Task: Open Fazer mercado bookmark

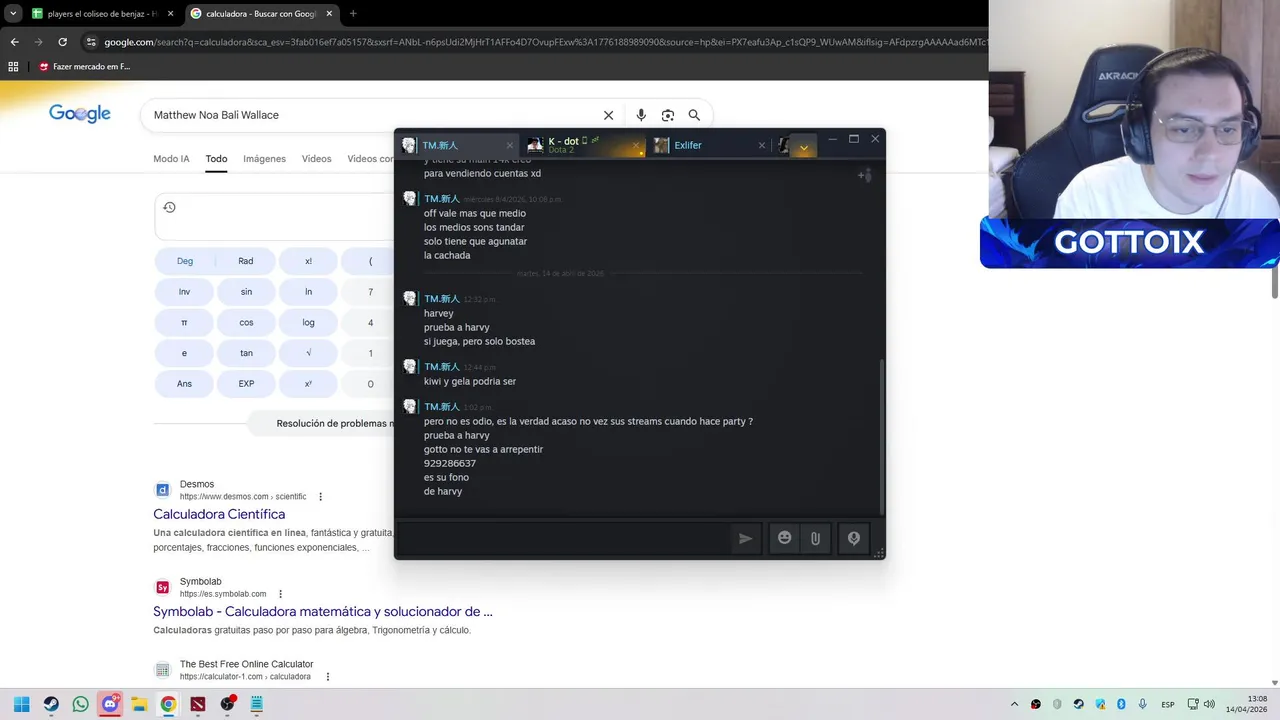Action: [85, 67]
